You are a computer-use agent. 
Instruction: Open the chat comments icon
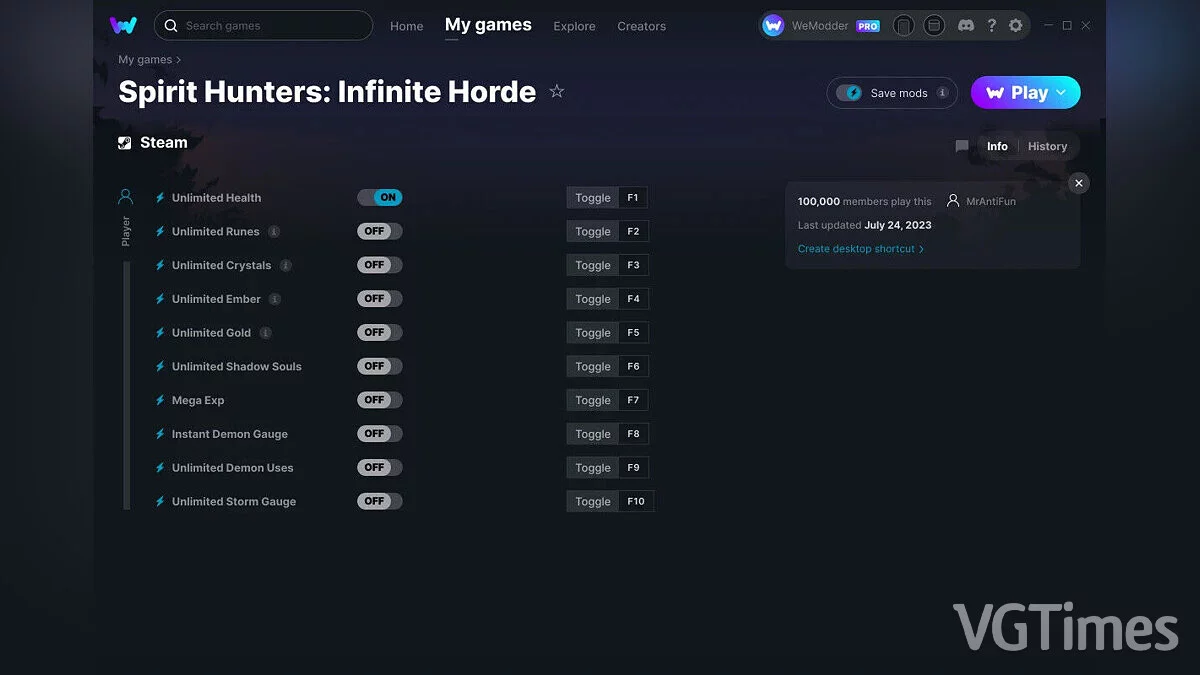click(x=962, y=146)
